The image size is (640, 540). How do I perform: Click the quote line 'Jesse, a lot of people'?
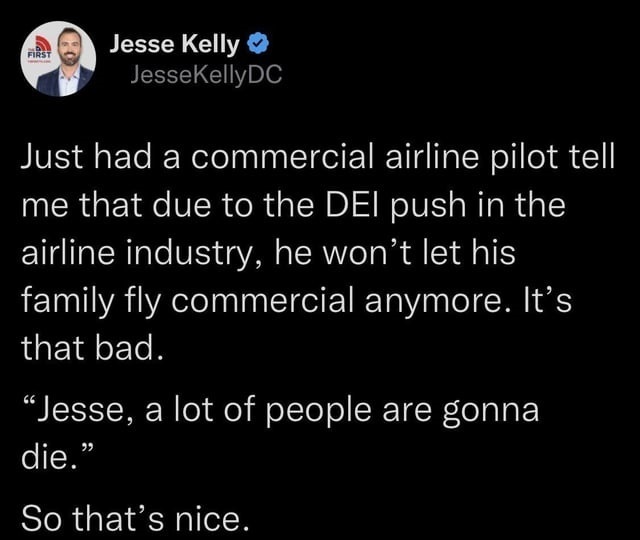(x=280, y=411)
